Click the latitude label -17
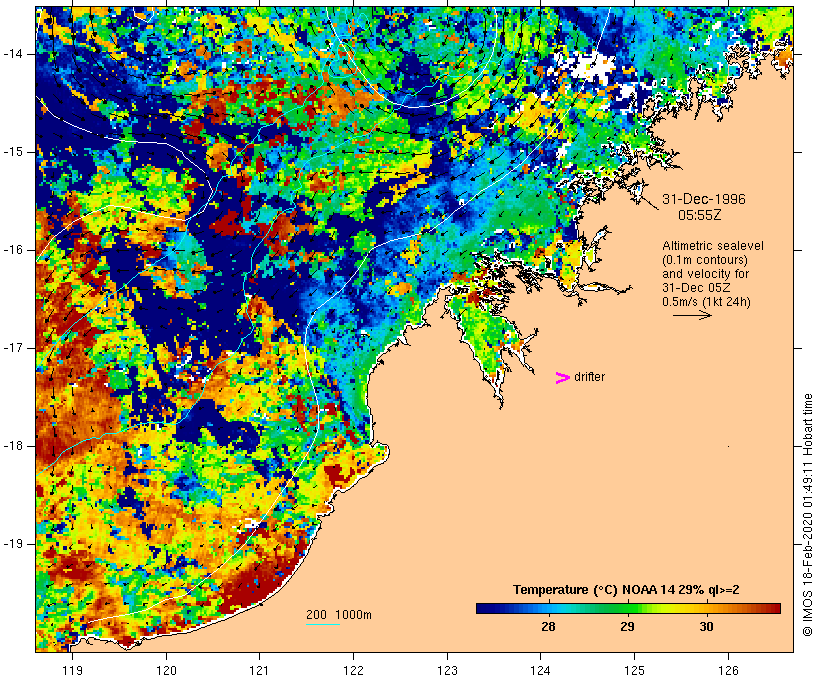Screen dimensions: 820x680 pos(13,348)
